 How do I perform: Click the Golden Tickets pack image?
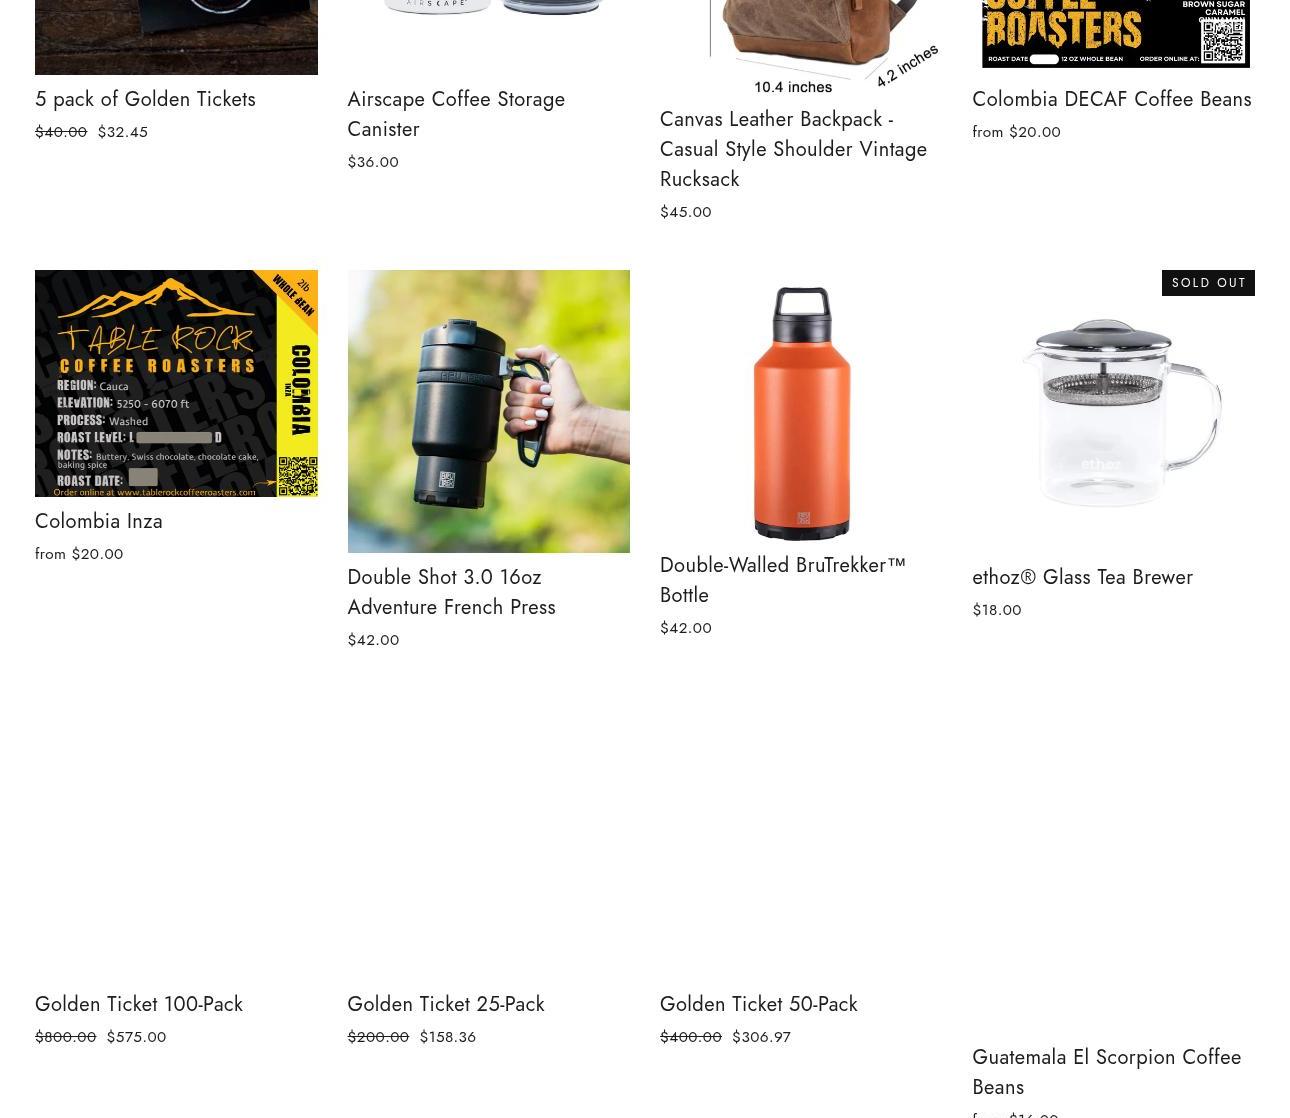pyautogui.click(x=176, y=37)
